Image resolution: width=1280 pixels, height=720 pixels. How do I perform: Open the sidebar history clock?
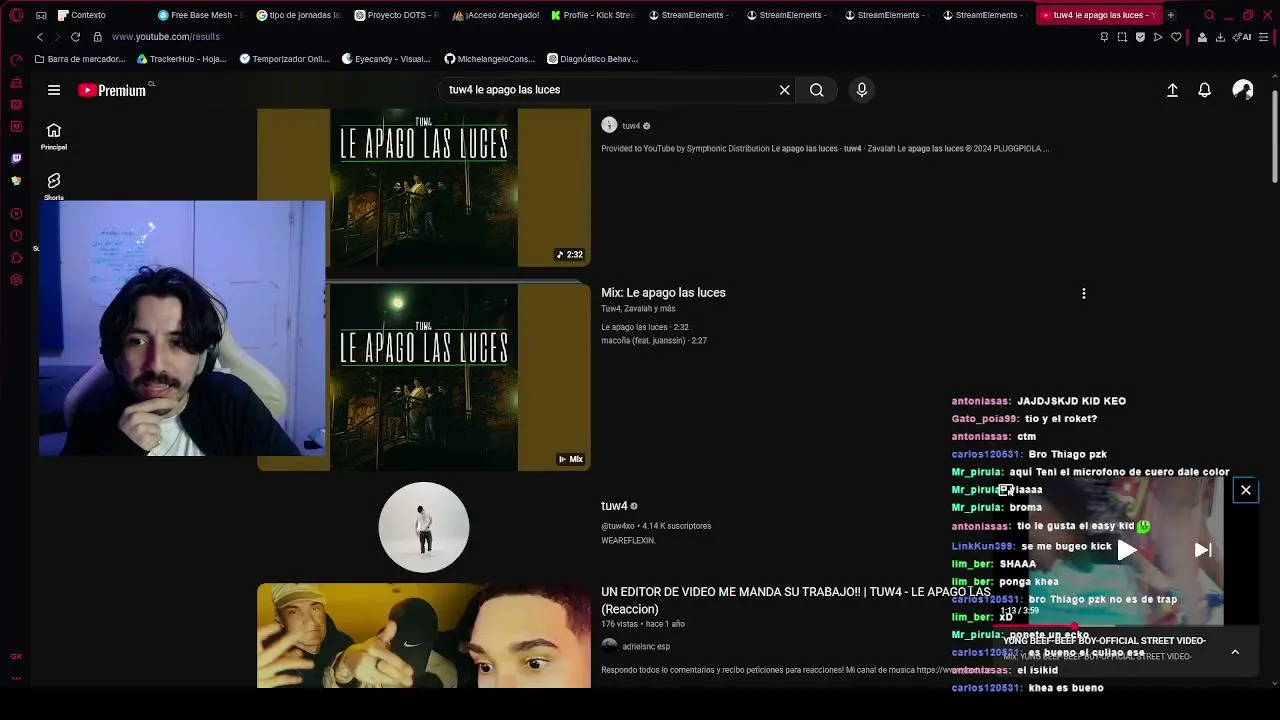(16, 236)
